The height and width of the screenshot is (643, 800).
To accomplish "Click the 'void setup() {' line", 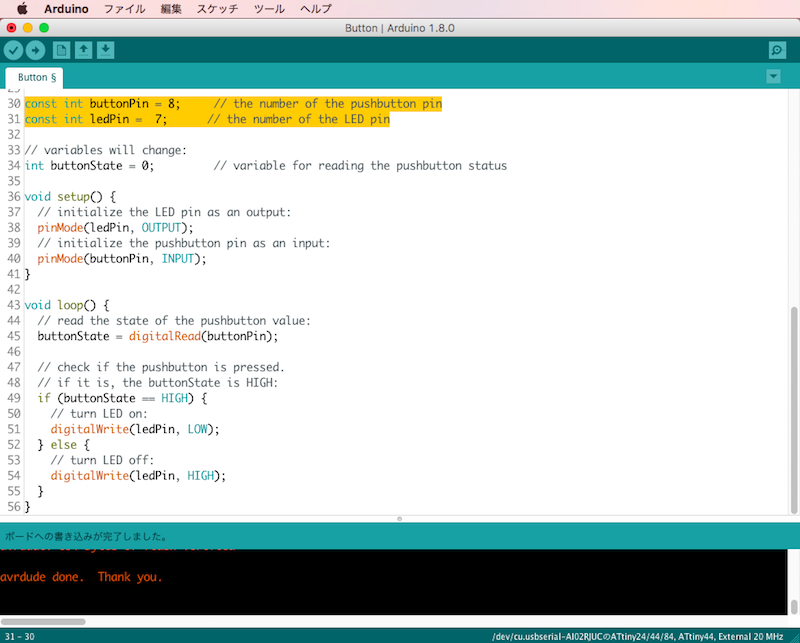I will (x=70, y=196).
